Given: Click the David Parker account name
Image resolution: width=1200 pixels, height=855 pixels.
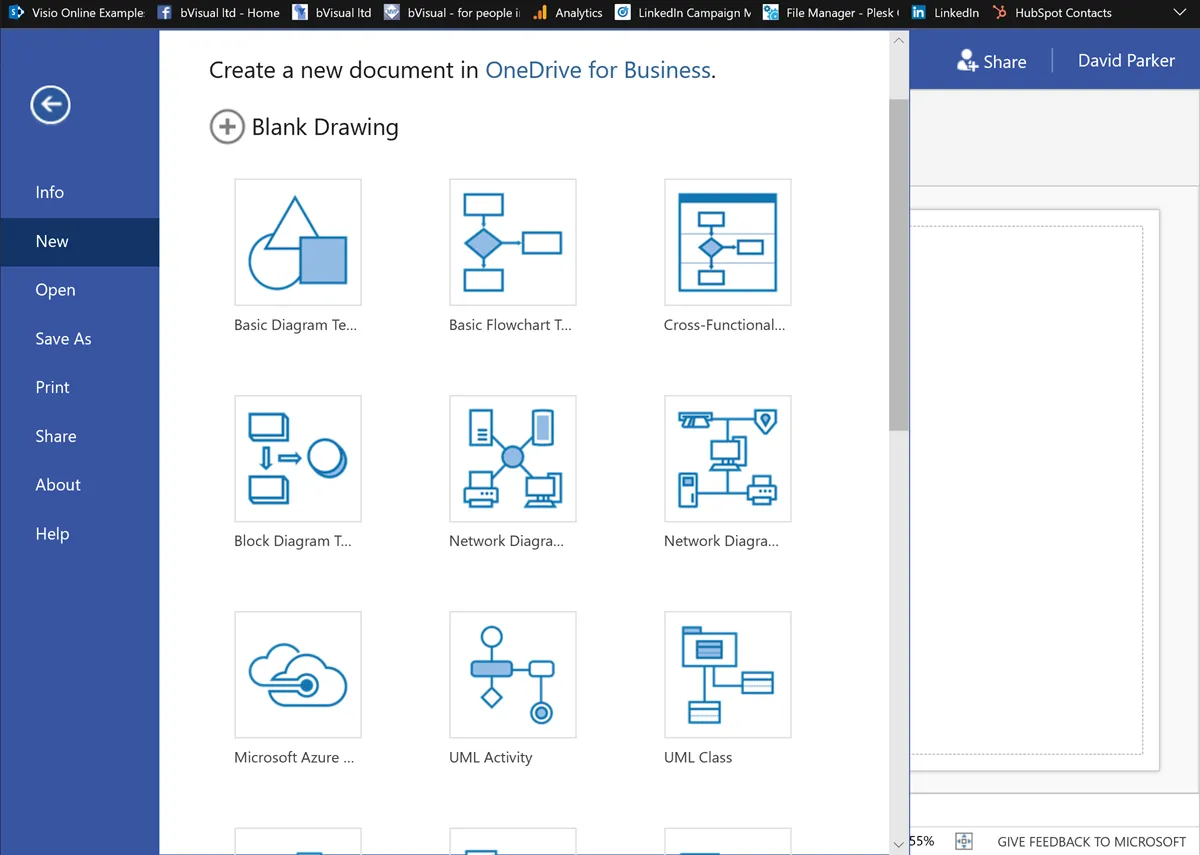Looking at the screenshot, I should point(1126,60).
